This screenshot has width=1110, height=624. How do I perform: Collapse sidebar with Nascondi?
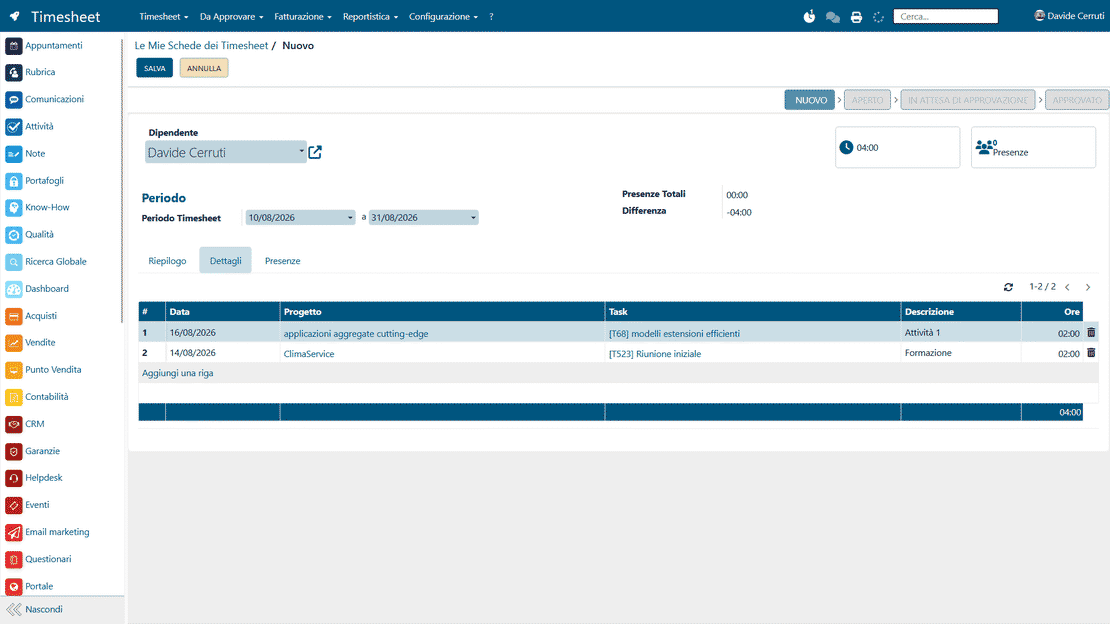pos(34,609)
